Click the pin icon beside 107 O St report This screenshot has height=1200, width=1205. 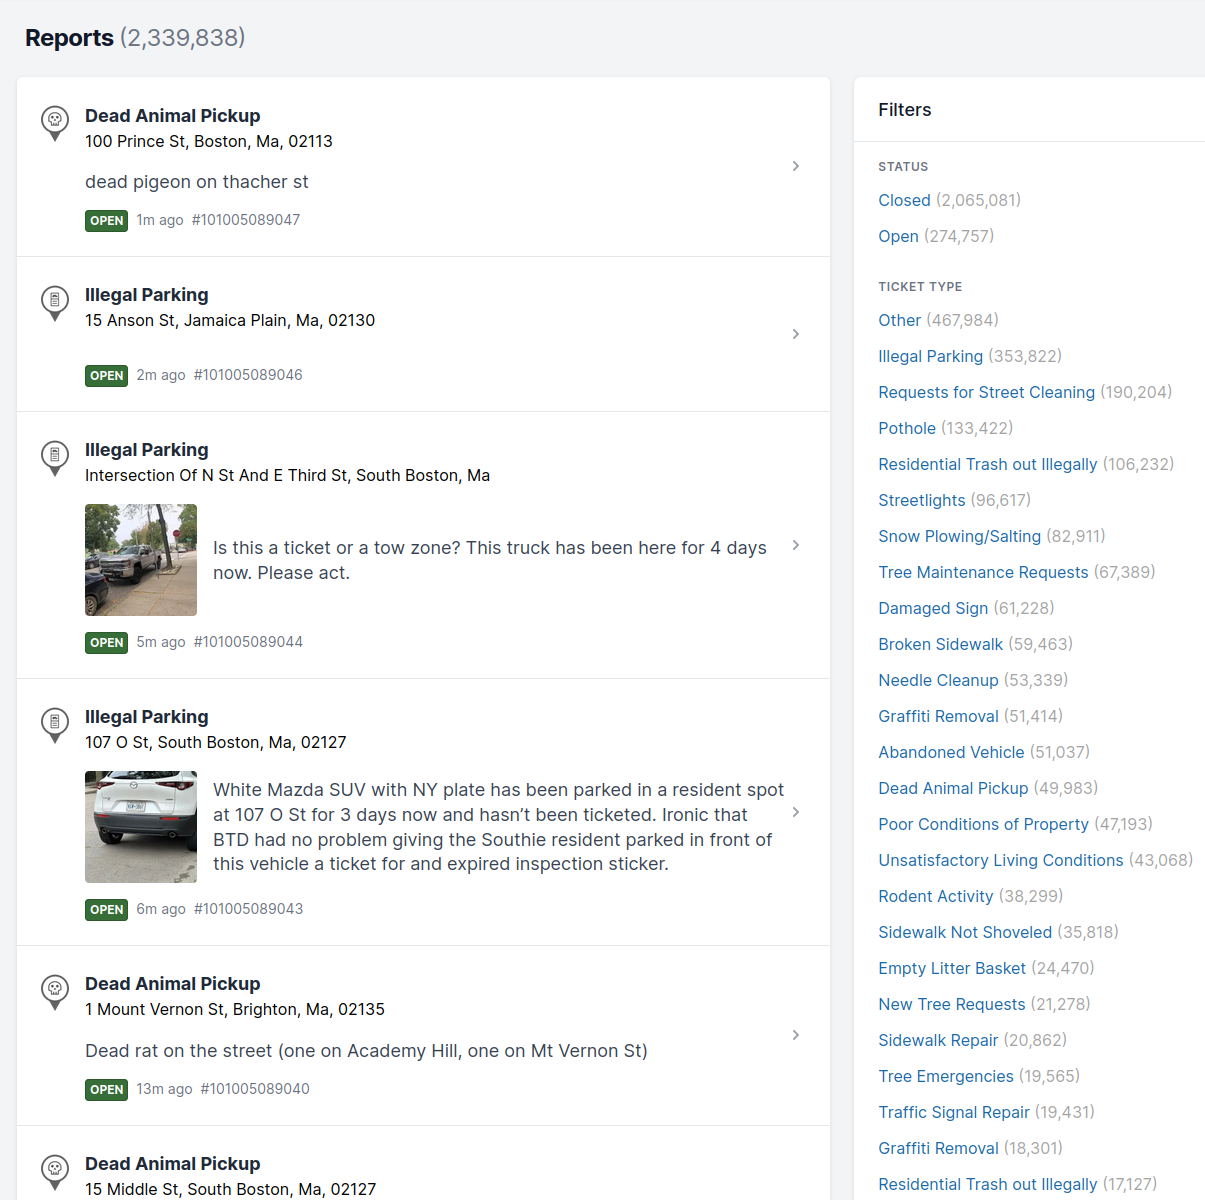click(x=55, y=724)
